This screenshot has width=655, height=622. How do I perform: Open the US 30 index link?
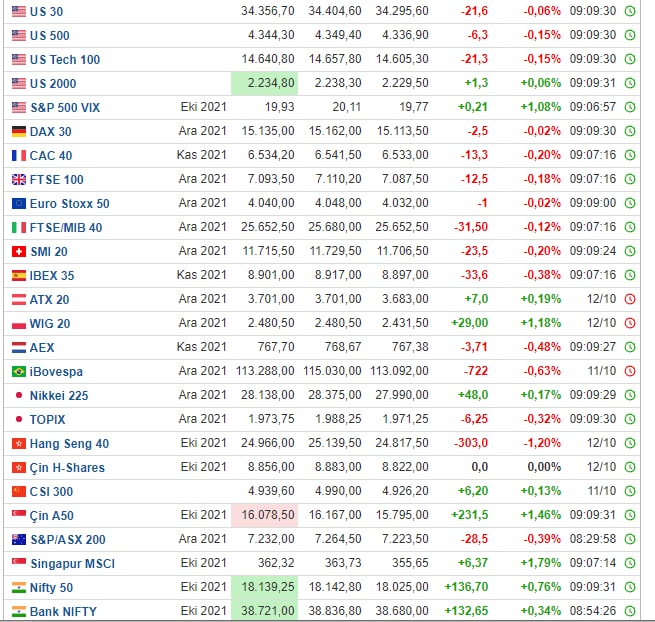(x=46, y=12)
